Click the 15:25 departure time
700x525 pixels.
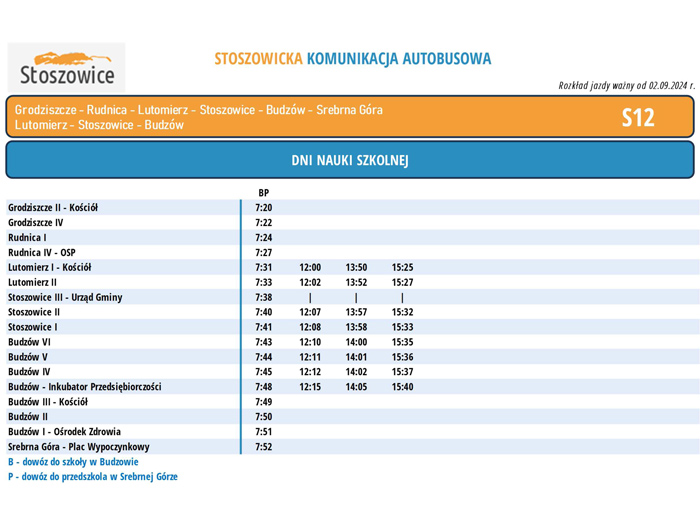[x=402, y=267]
